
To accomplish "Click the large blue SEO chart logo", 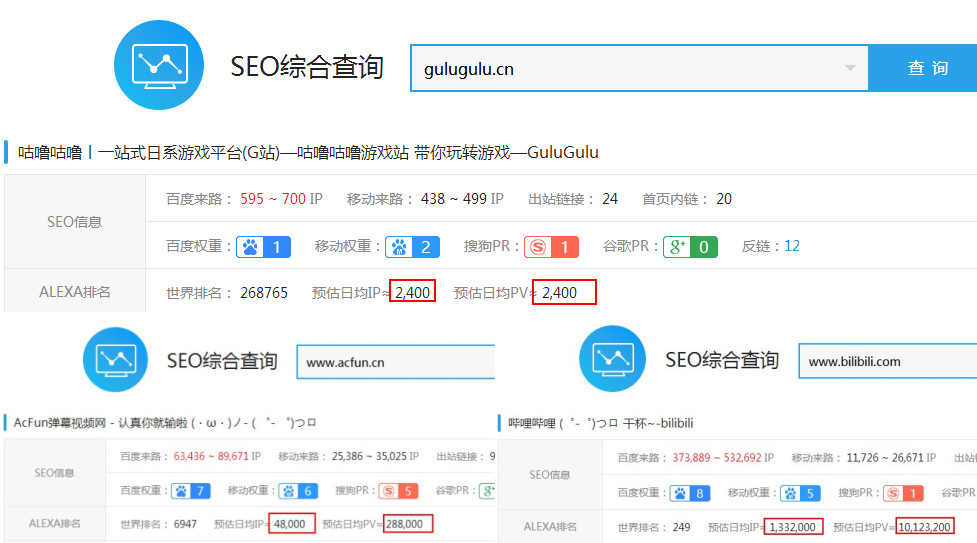I will pos(159,65).
